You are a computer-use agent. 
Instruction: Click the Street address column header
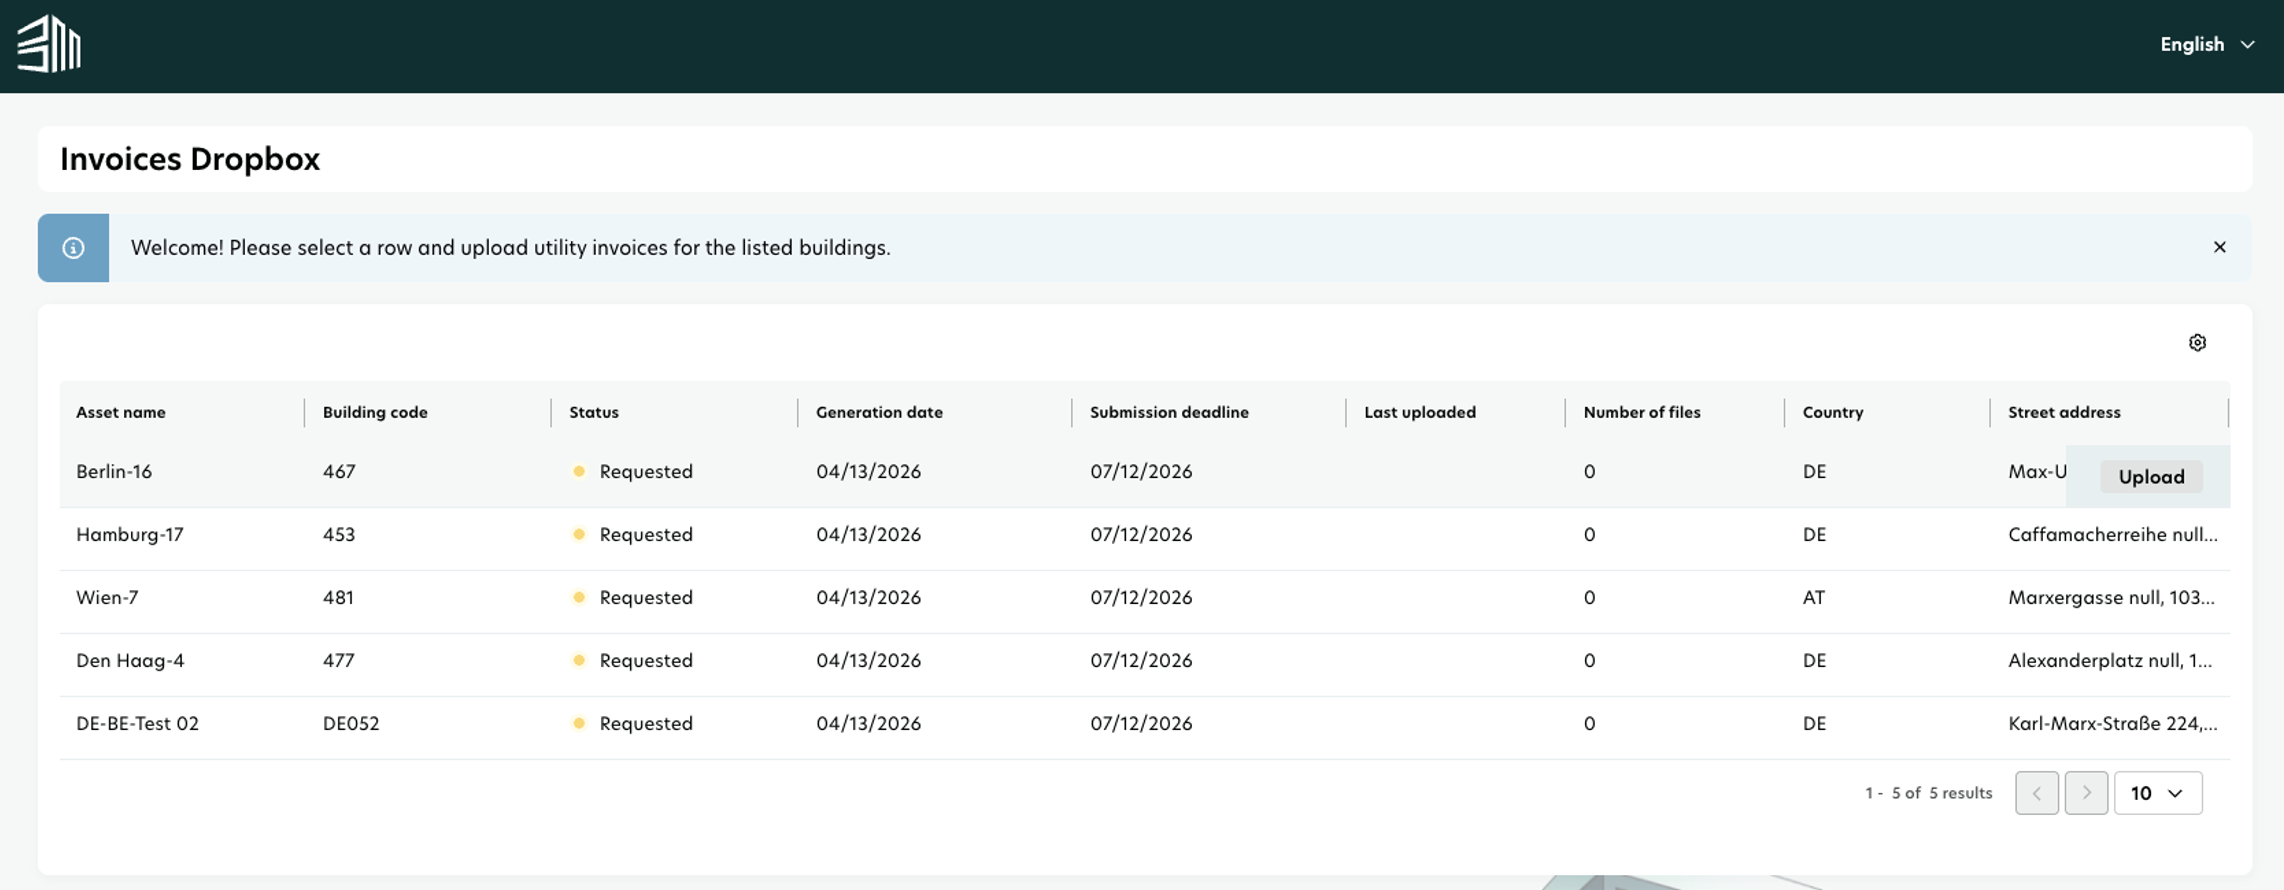[x=2064, y=412]
